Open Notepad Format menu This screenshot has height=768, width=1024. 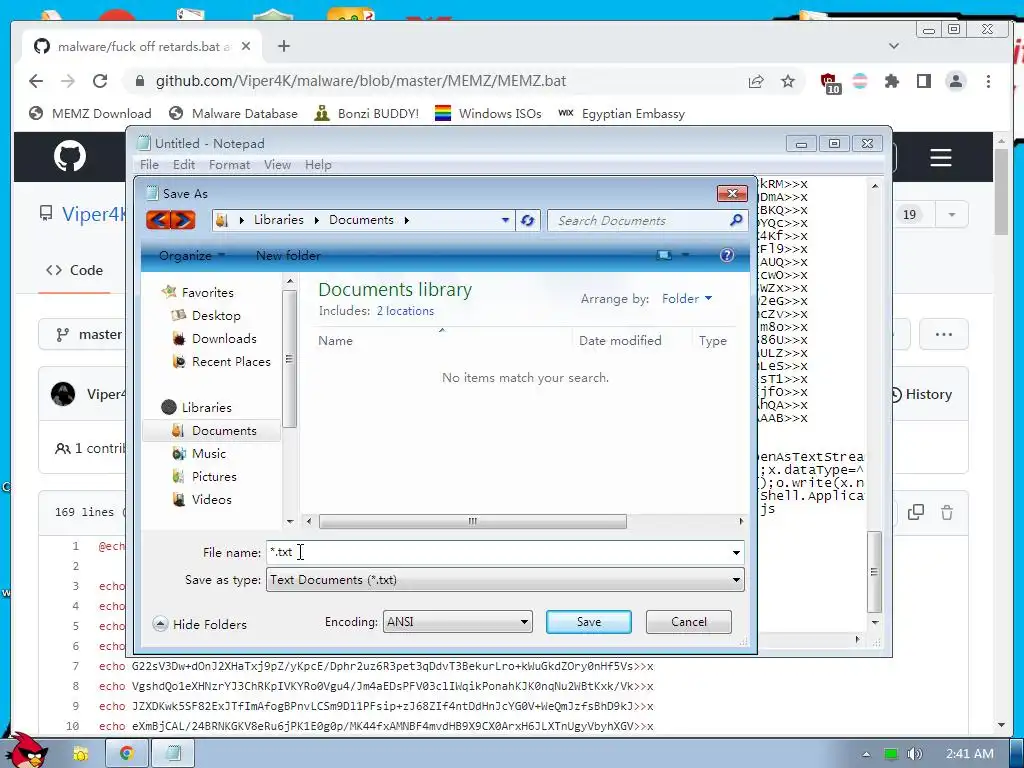(229, 165)
